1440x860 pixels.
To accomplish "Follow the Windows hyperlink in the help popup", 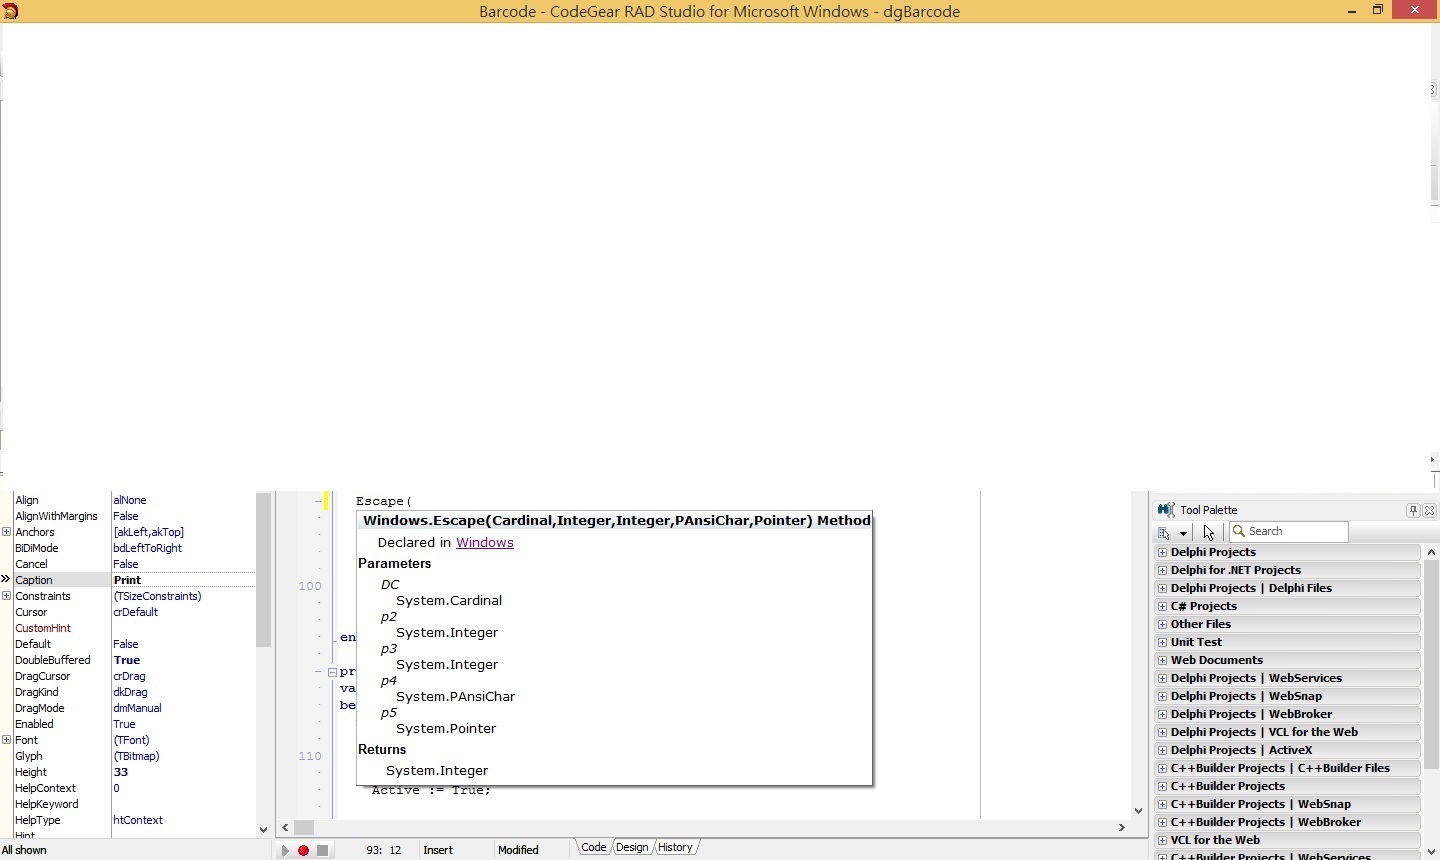I will (x=485, y=543).
